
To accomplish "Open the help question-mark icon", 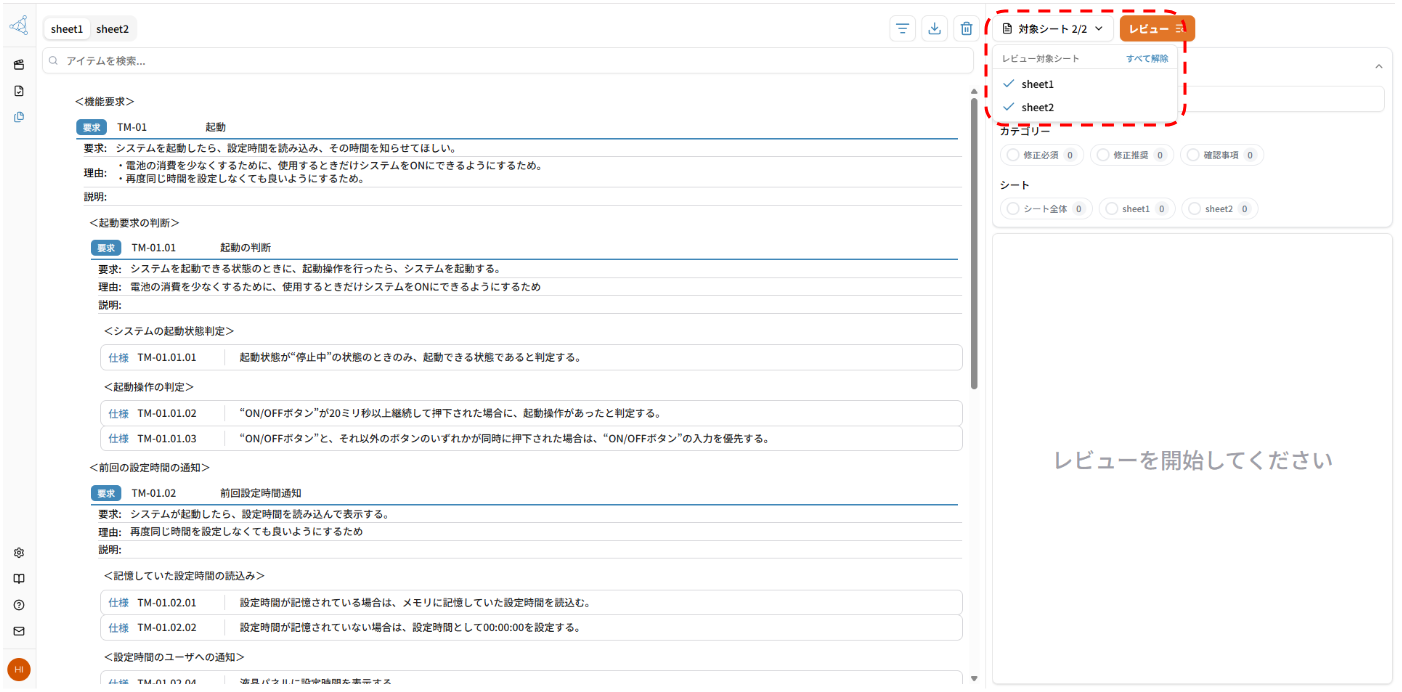I will click(x=18, y=604).
